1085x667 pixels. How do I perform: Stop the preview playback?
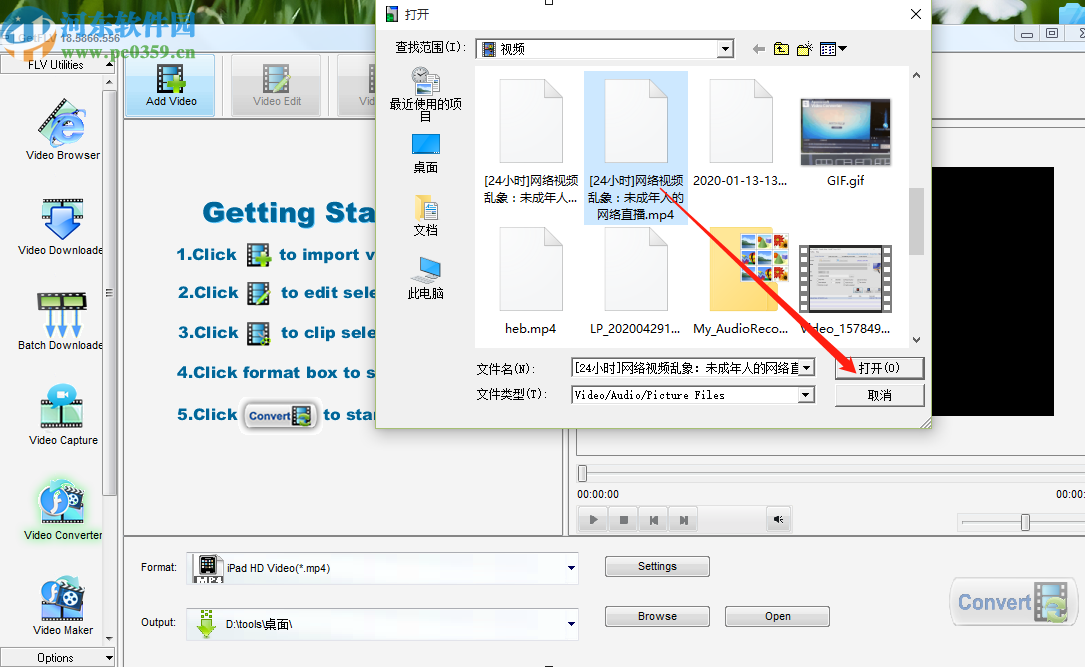tap(623, 520)
